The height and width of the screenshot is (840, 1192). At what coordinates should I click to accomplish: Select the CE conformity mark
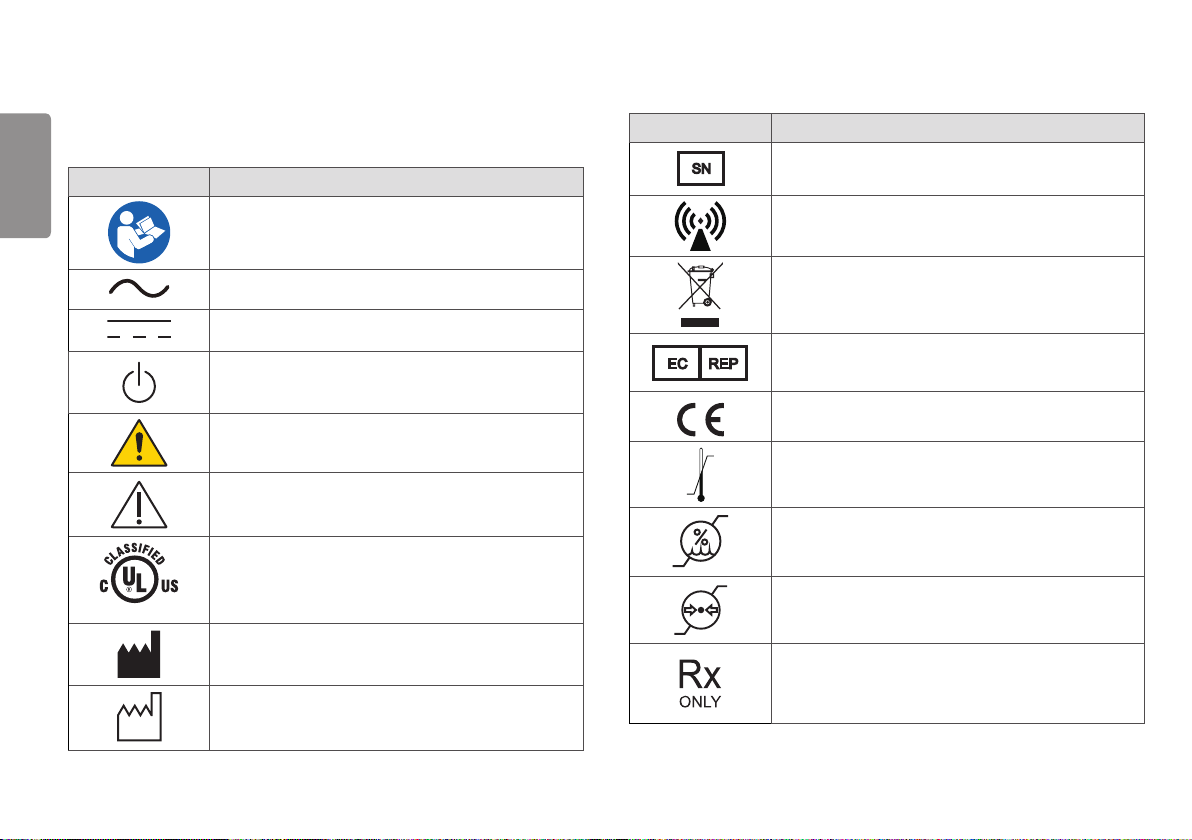pyautogui.click(x=700, y=420)
